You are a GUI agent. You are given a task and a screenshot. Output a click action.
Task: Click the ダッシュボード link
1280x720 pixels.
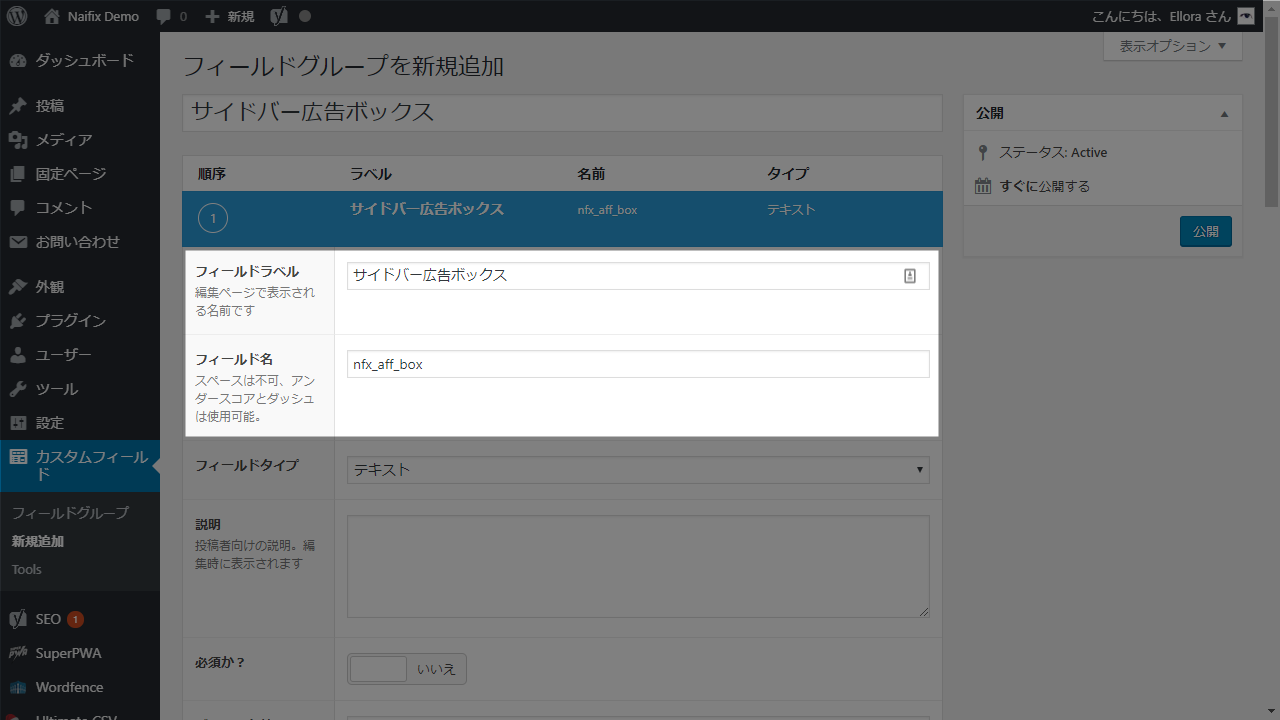(84, 60)
